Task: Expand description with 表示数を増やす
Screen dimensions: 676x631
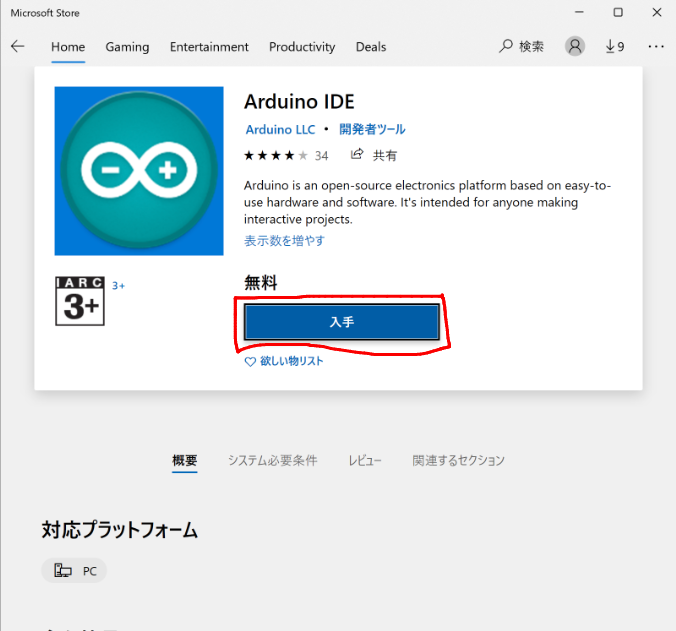Action: pos(284,241)
